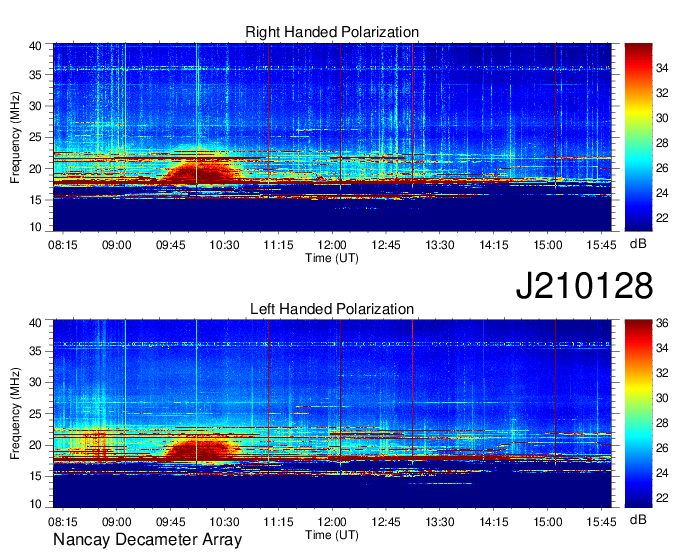
Task: Click the 09:45 time tick under the Left Handed plot
Action: 170,522
